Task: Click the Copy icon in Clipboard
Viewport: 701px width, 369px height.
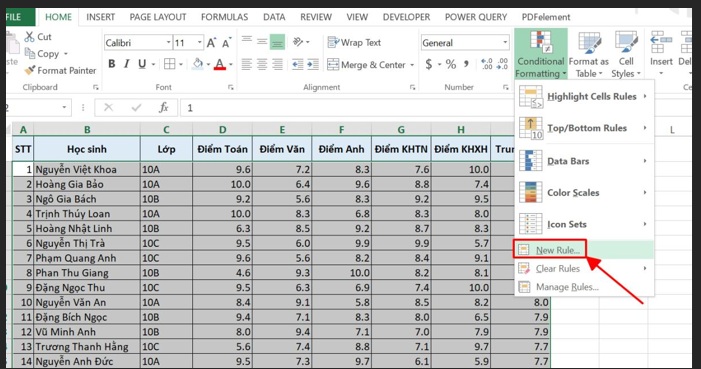Action: tap(30, 53)
